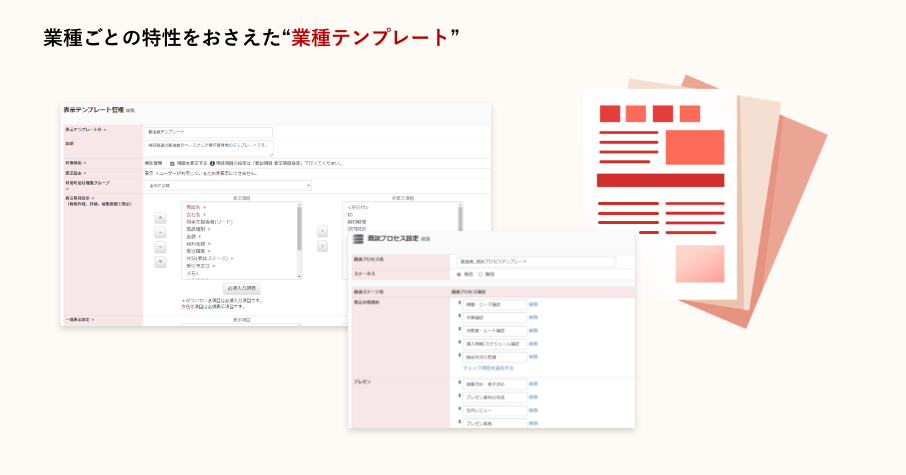Screen dimensions: 906x475
Task: Click the move-to-top arrow button
Action: pos(160,217)
